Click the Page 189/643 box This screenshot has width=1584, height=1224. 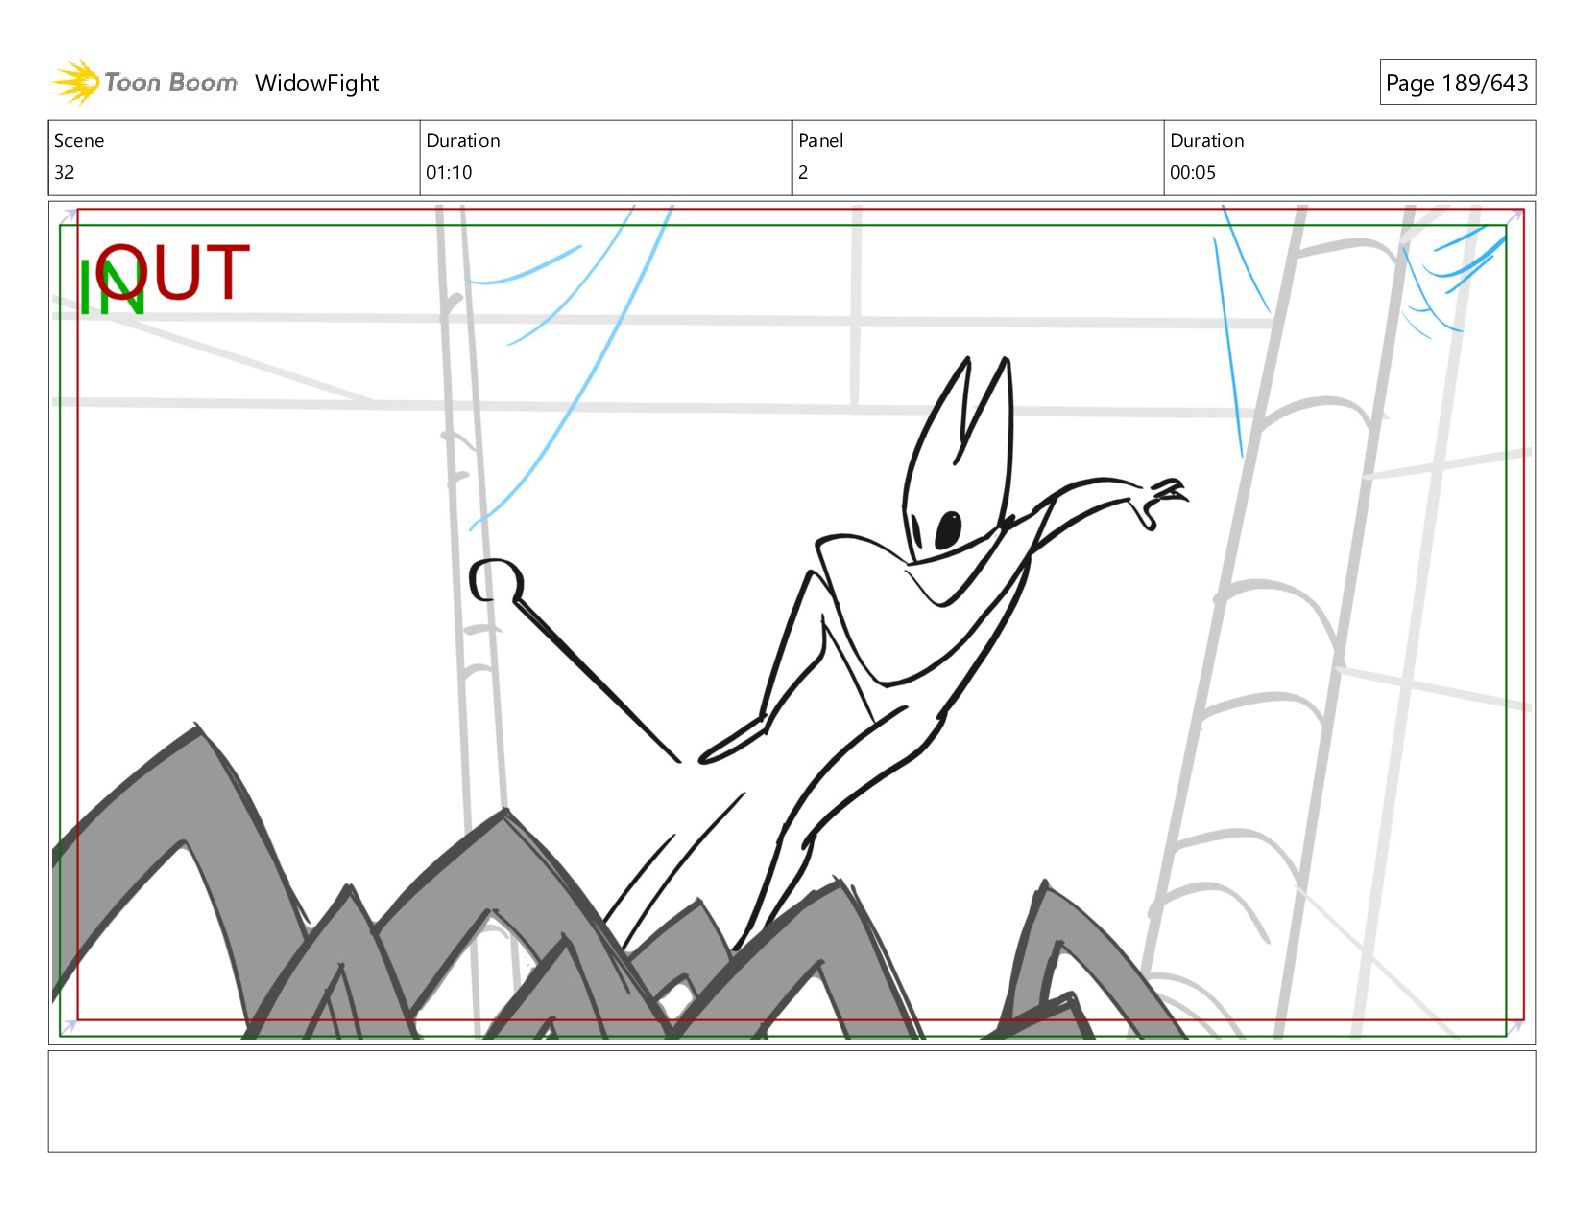point(1457,83)
